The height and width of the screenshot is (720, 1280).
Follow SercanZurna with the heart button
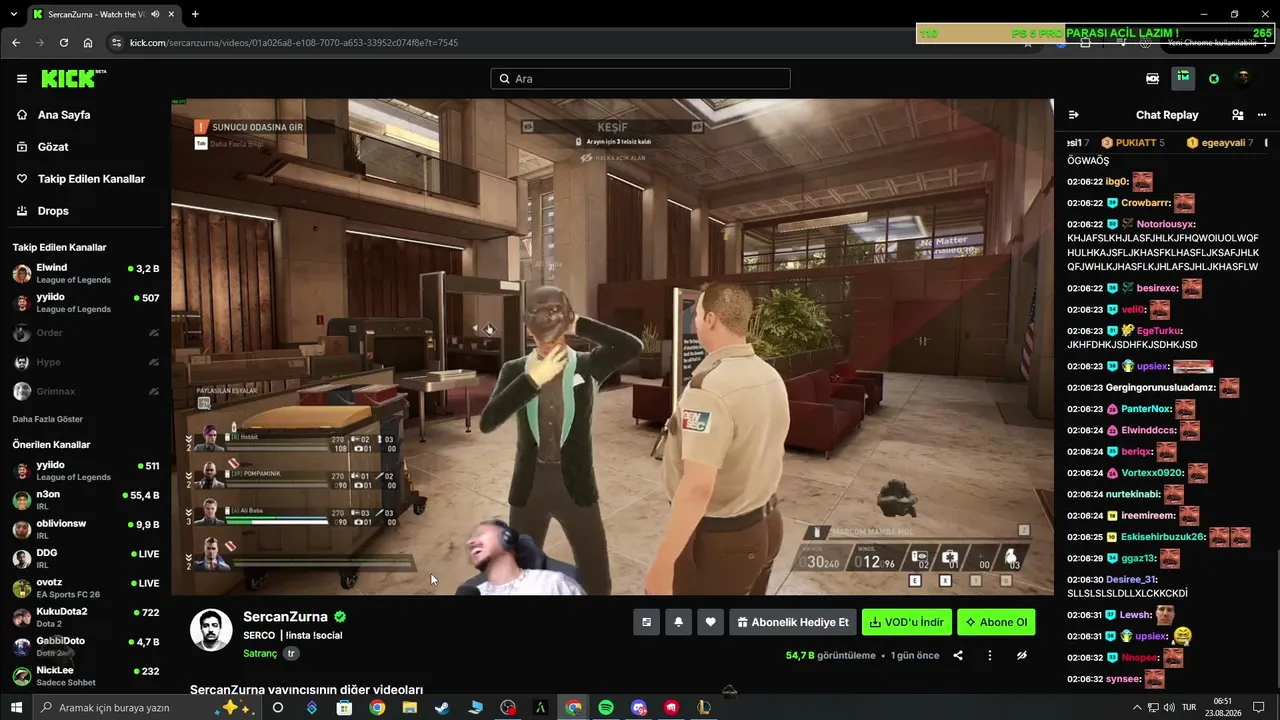(x=710, y=622)
